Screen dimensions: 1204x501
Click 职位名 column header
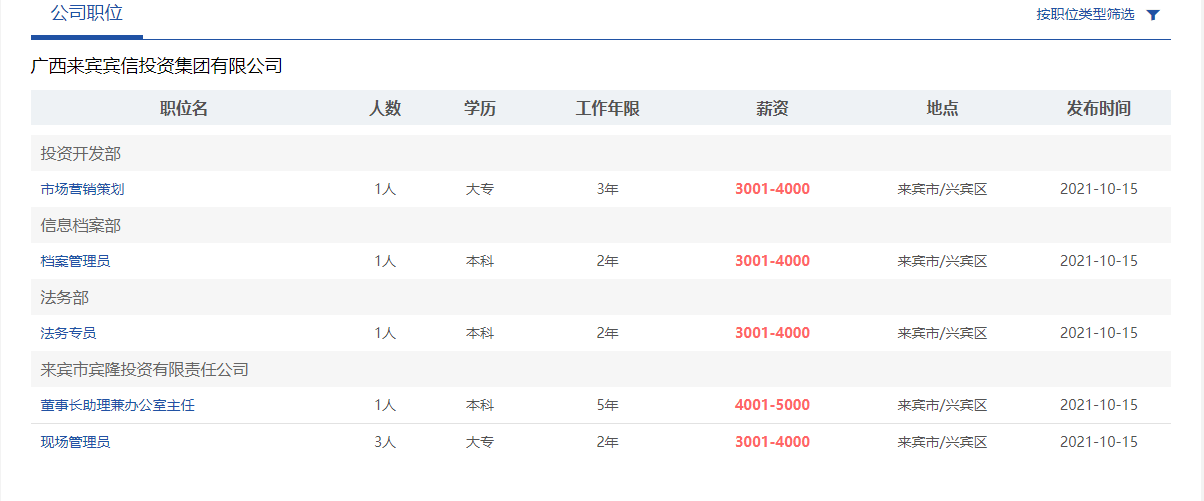pos(184,109)
